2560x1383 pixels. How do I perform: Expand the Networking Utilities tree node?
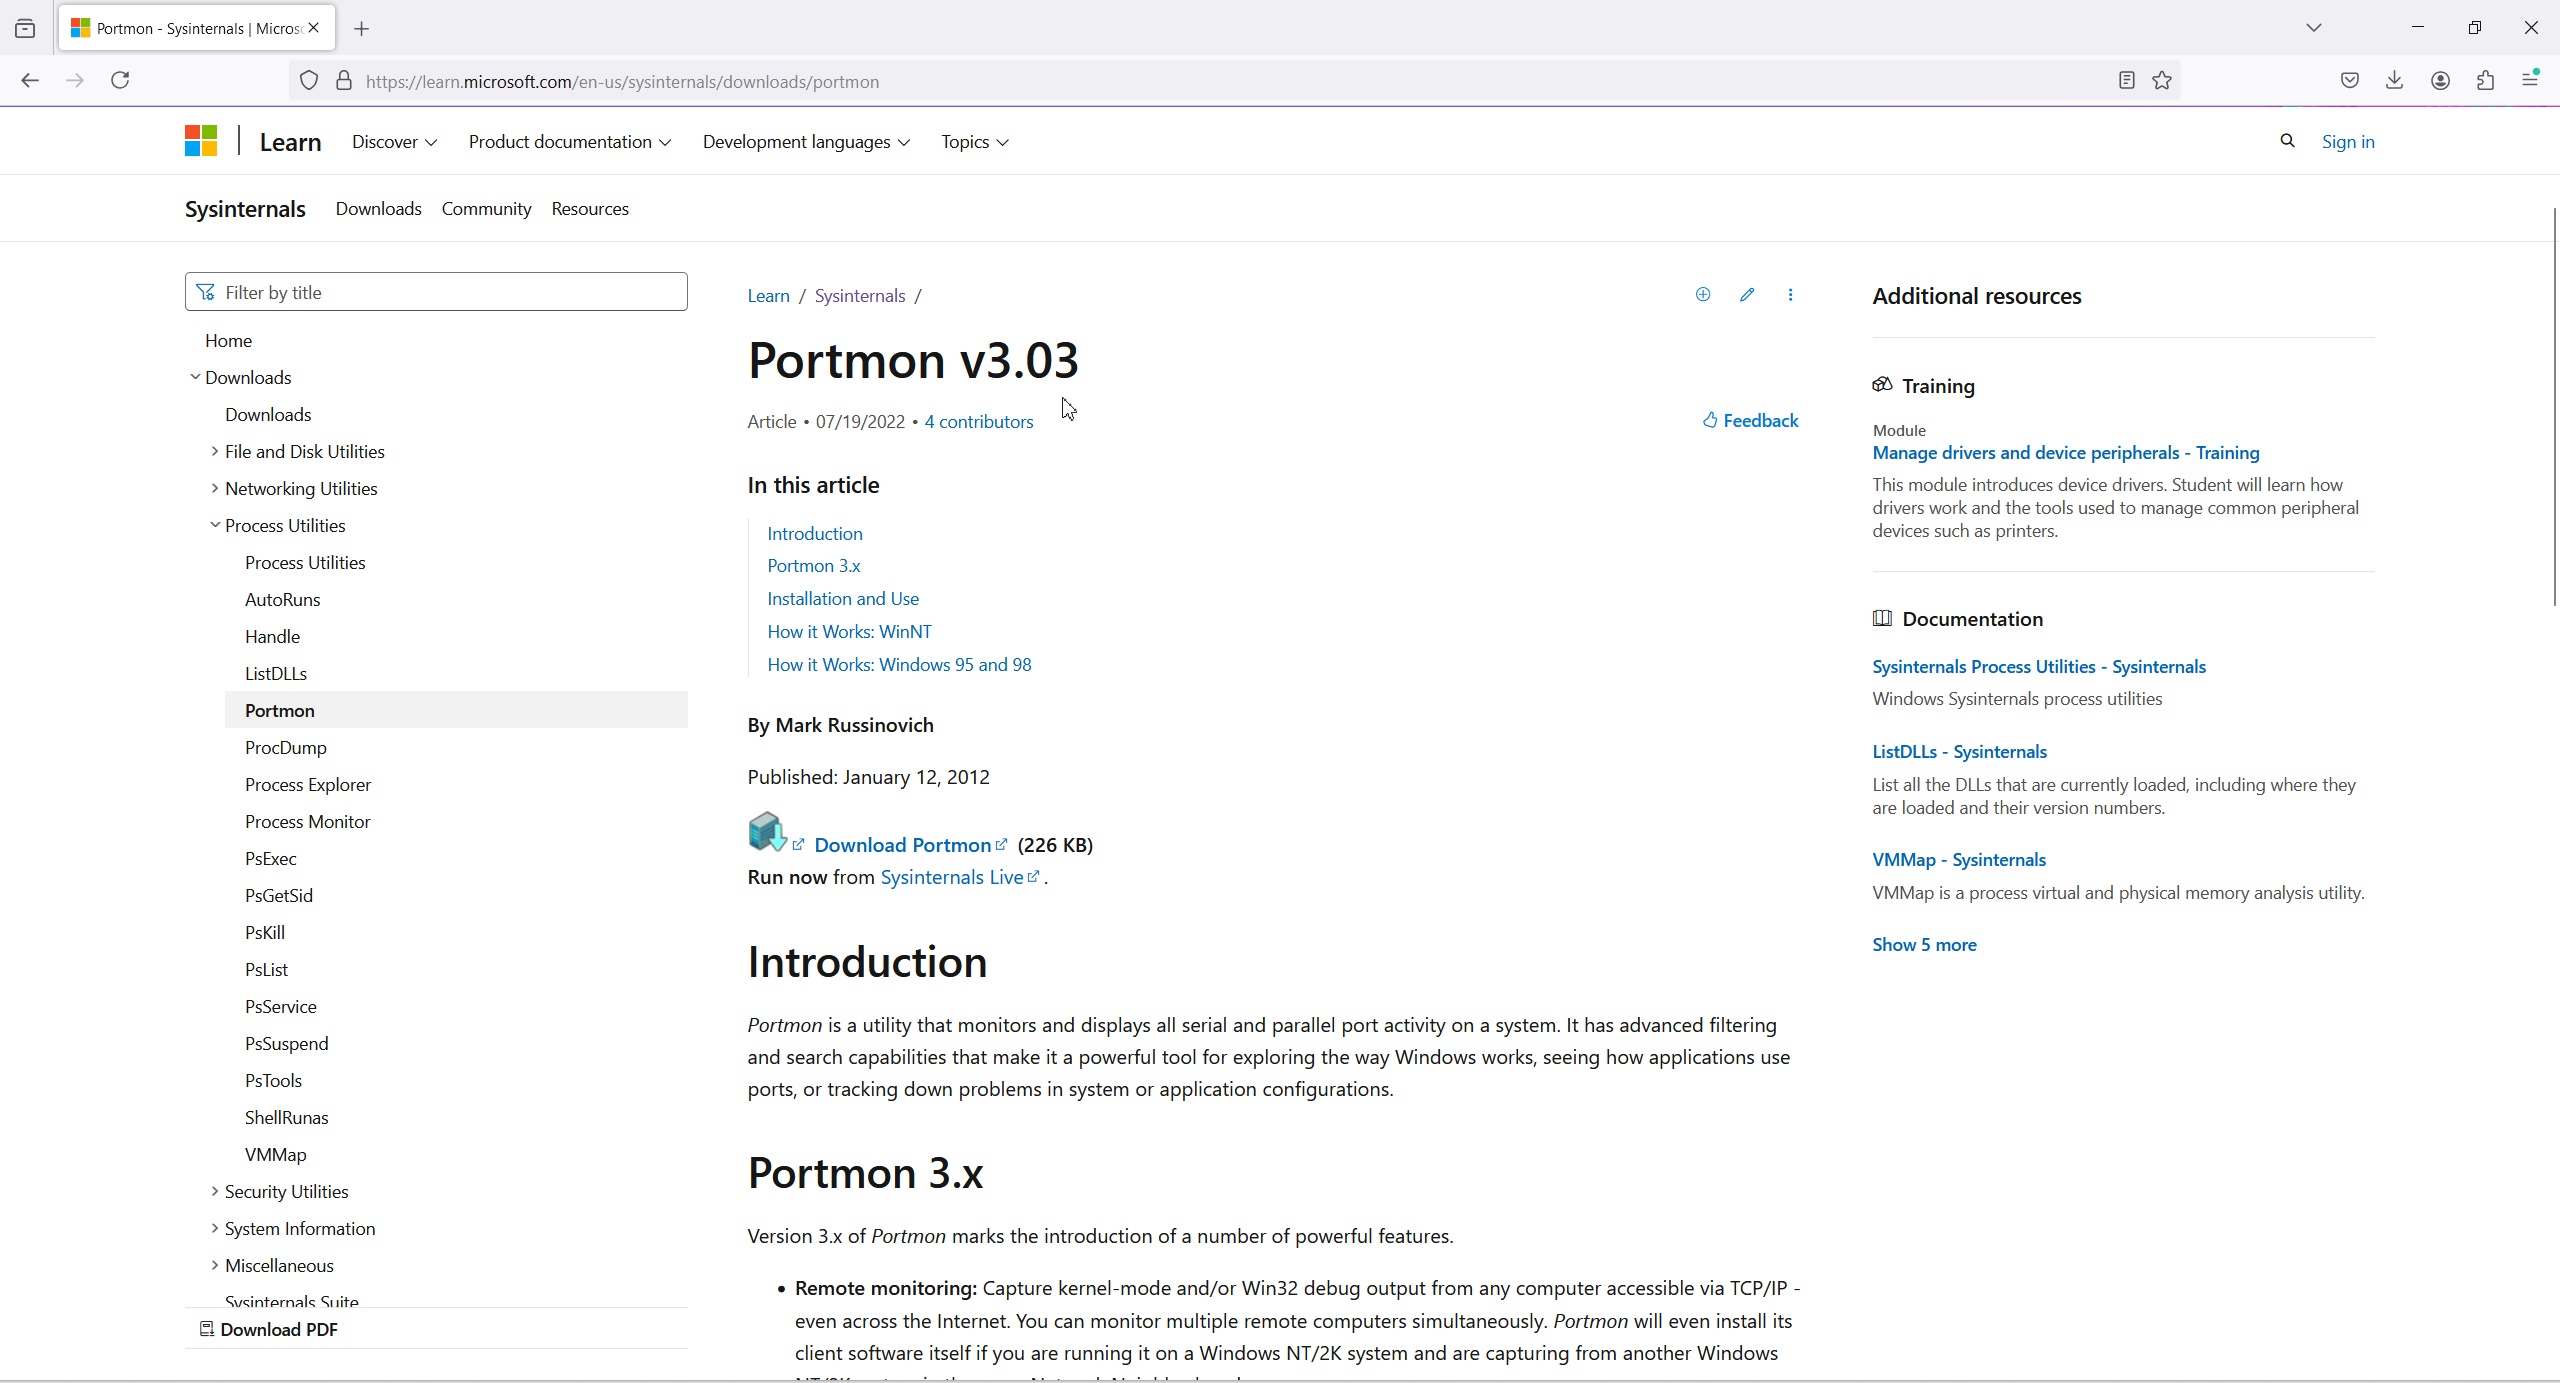214,488
